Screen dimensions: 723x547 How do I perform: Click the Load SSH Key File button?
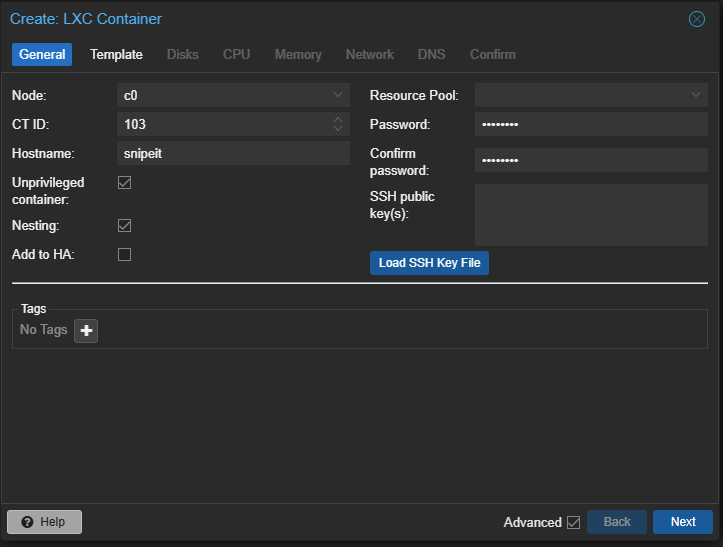[429, 263]
